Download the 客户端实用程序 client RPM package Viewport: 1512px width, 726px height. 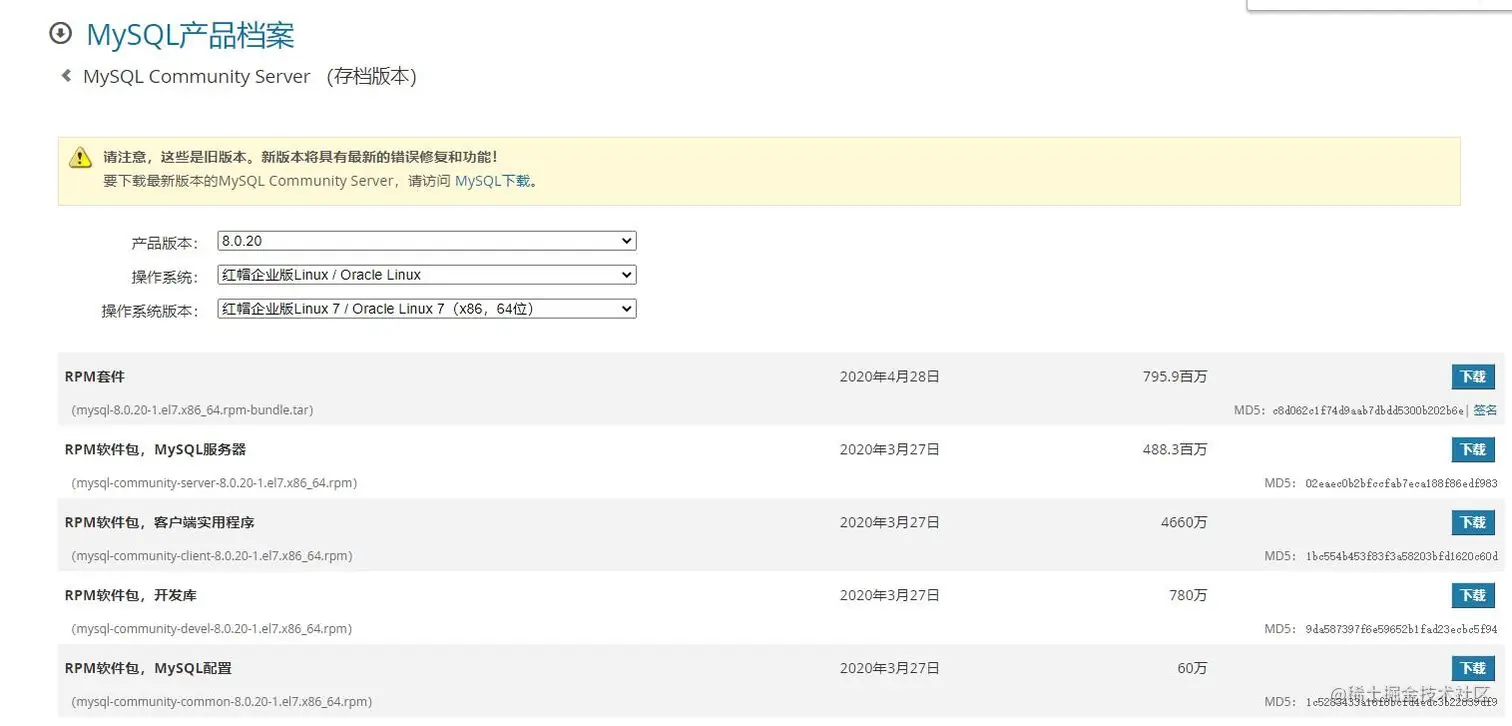1472,522
